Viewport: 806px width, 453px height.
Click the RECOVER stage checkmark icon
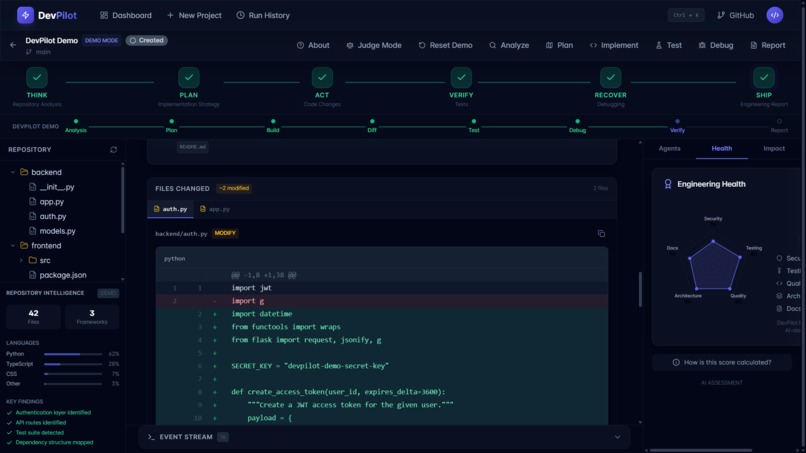point(610,78)
